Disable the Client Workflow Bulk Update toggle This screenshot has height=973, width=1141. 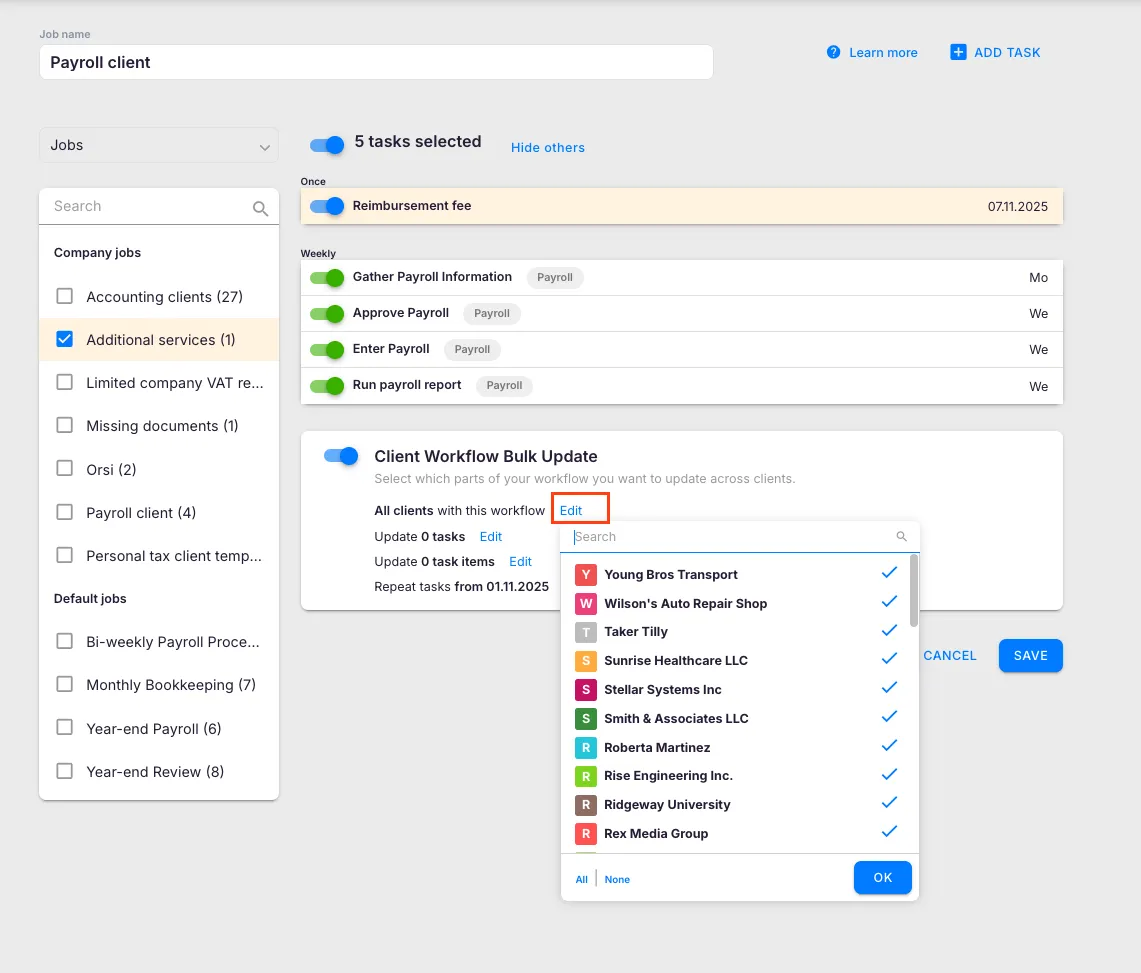341,456
